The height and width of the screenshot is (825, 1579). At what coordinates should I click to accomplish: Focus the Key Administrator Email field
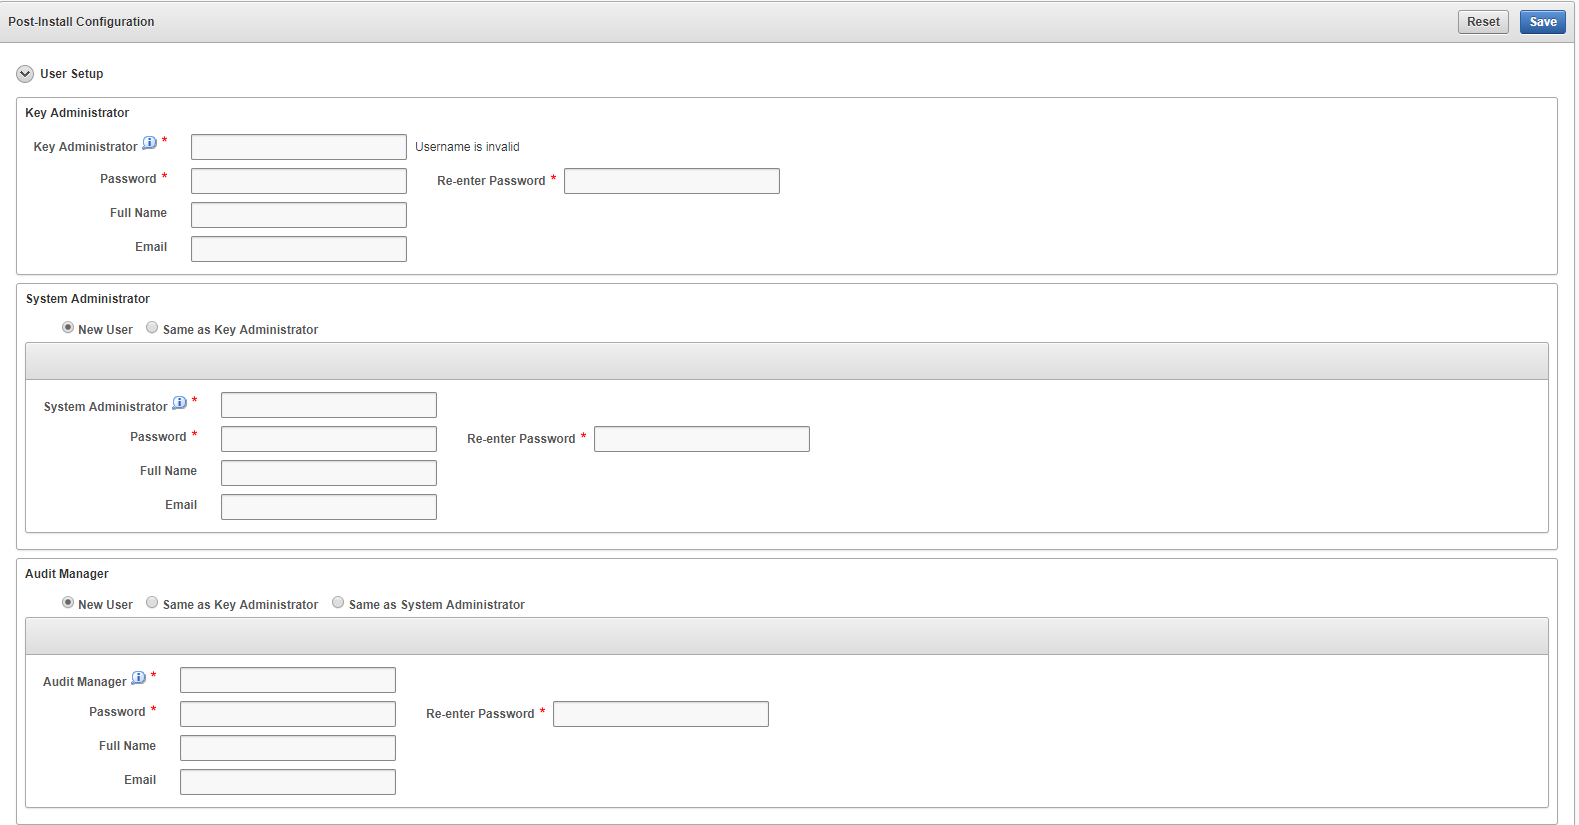(x=299, y=249)
